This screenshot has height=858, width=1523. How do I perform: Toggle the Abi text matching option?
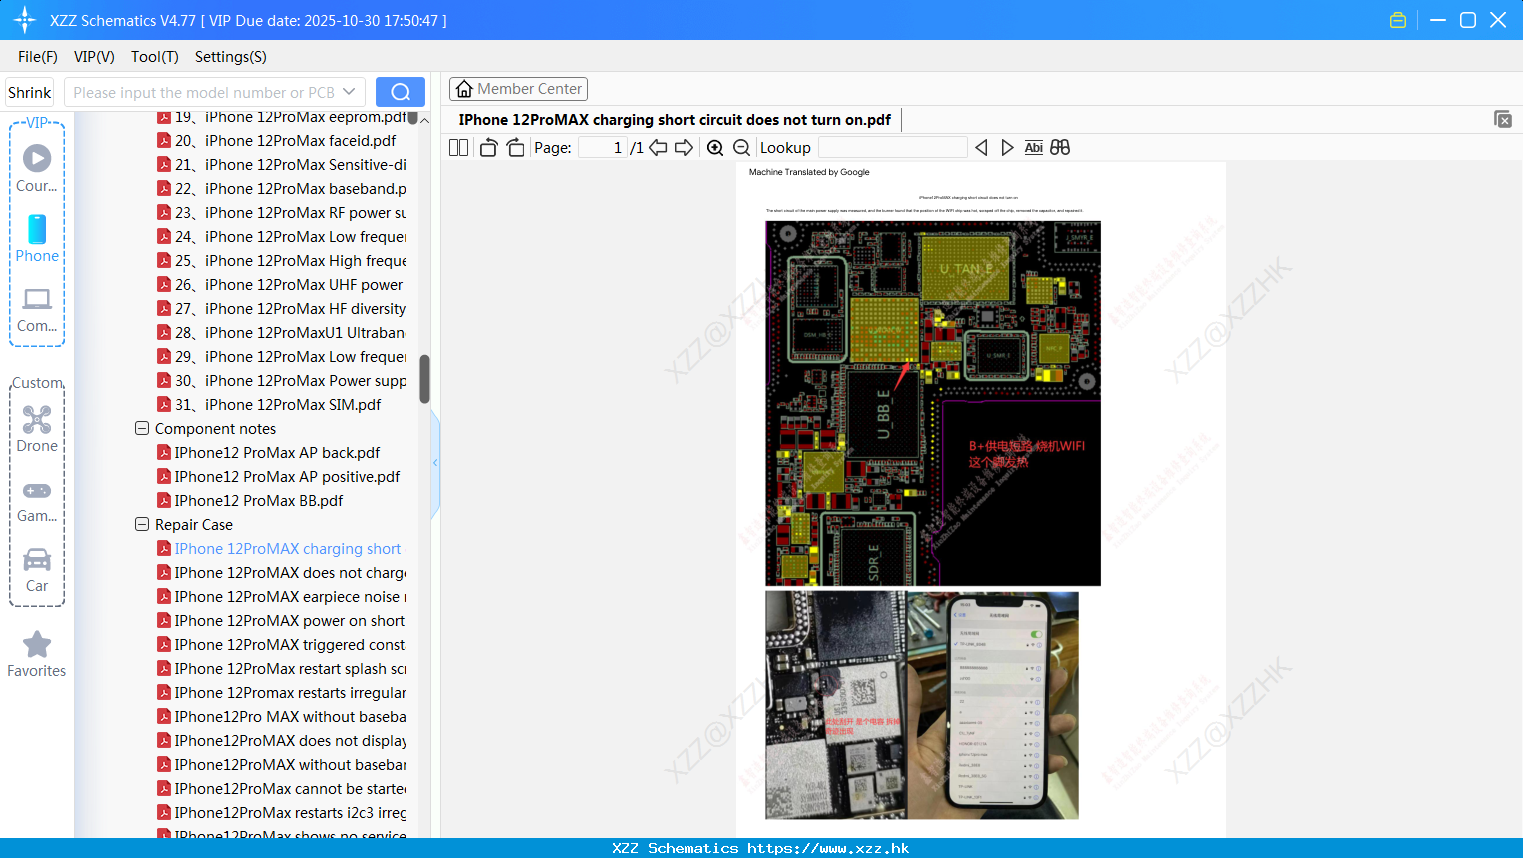[1034, 147]
